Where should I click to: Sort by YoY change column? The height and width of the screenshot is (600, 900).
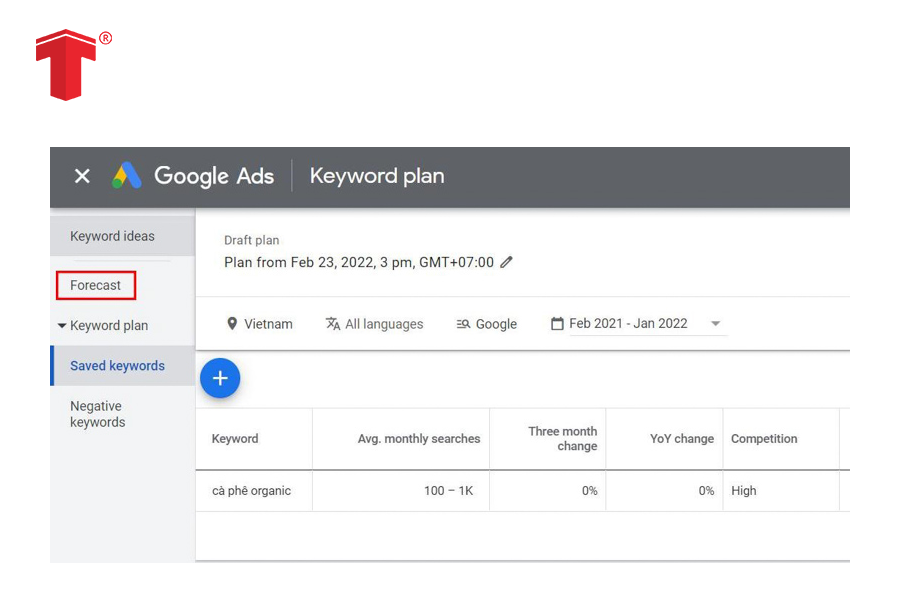(682, 439)
